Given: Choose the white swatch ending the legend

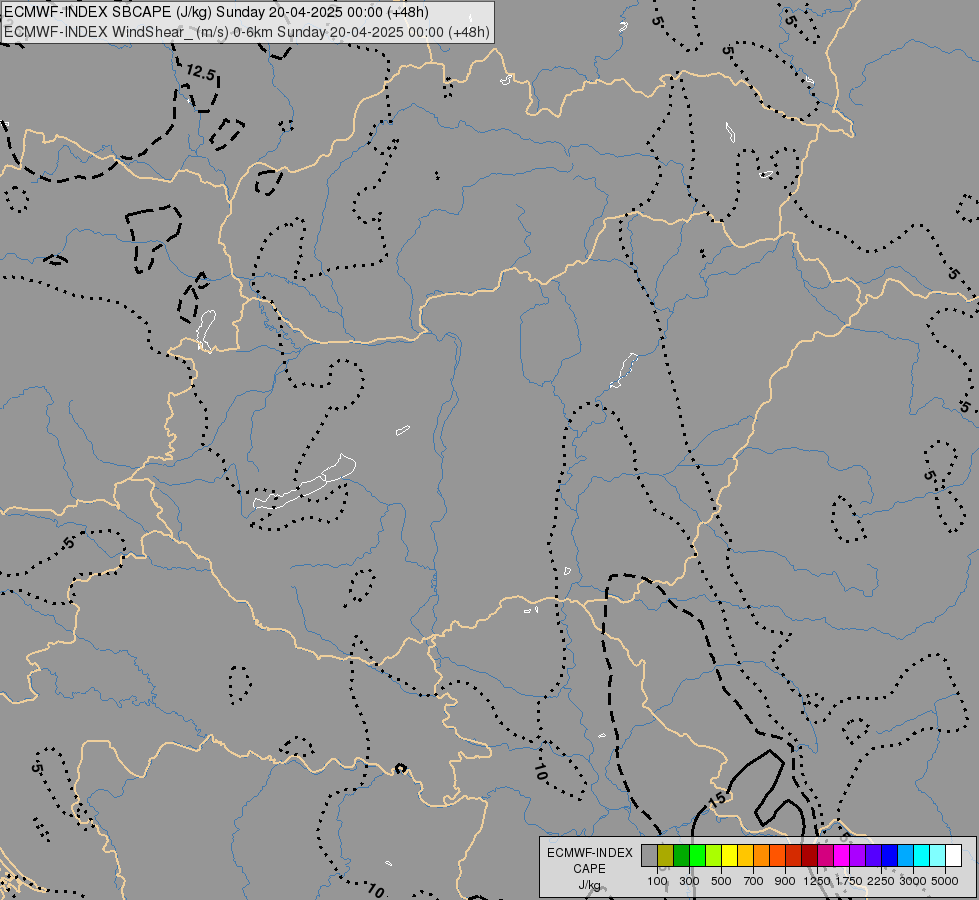Looking at the screenshot, I should (x=953, y=855).
